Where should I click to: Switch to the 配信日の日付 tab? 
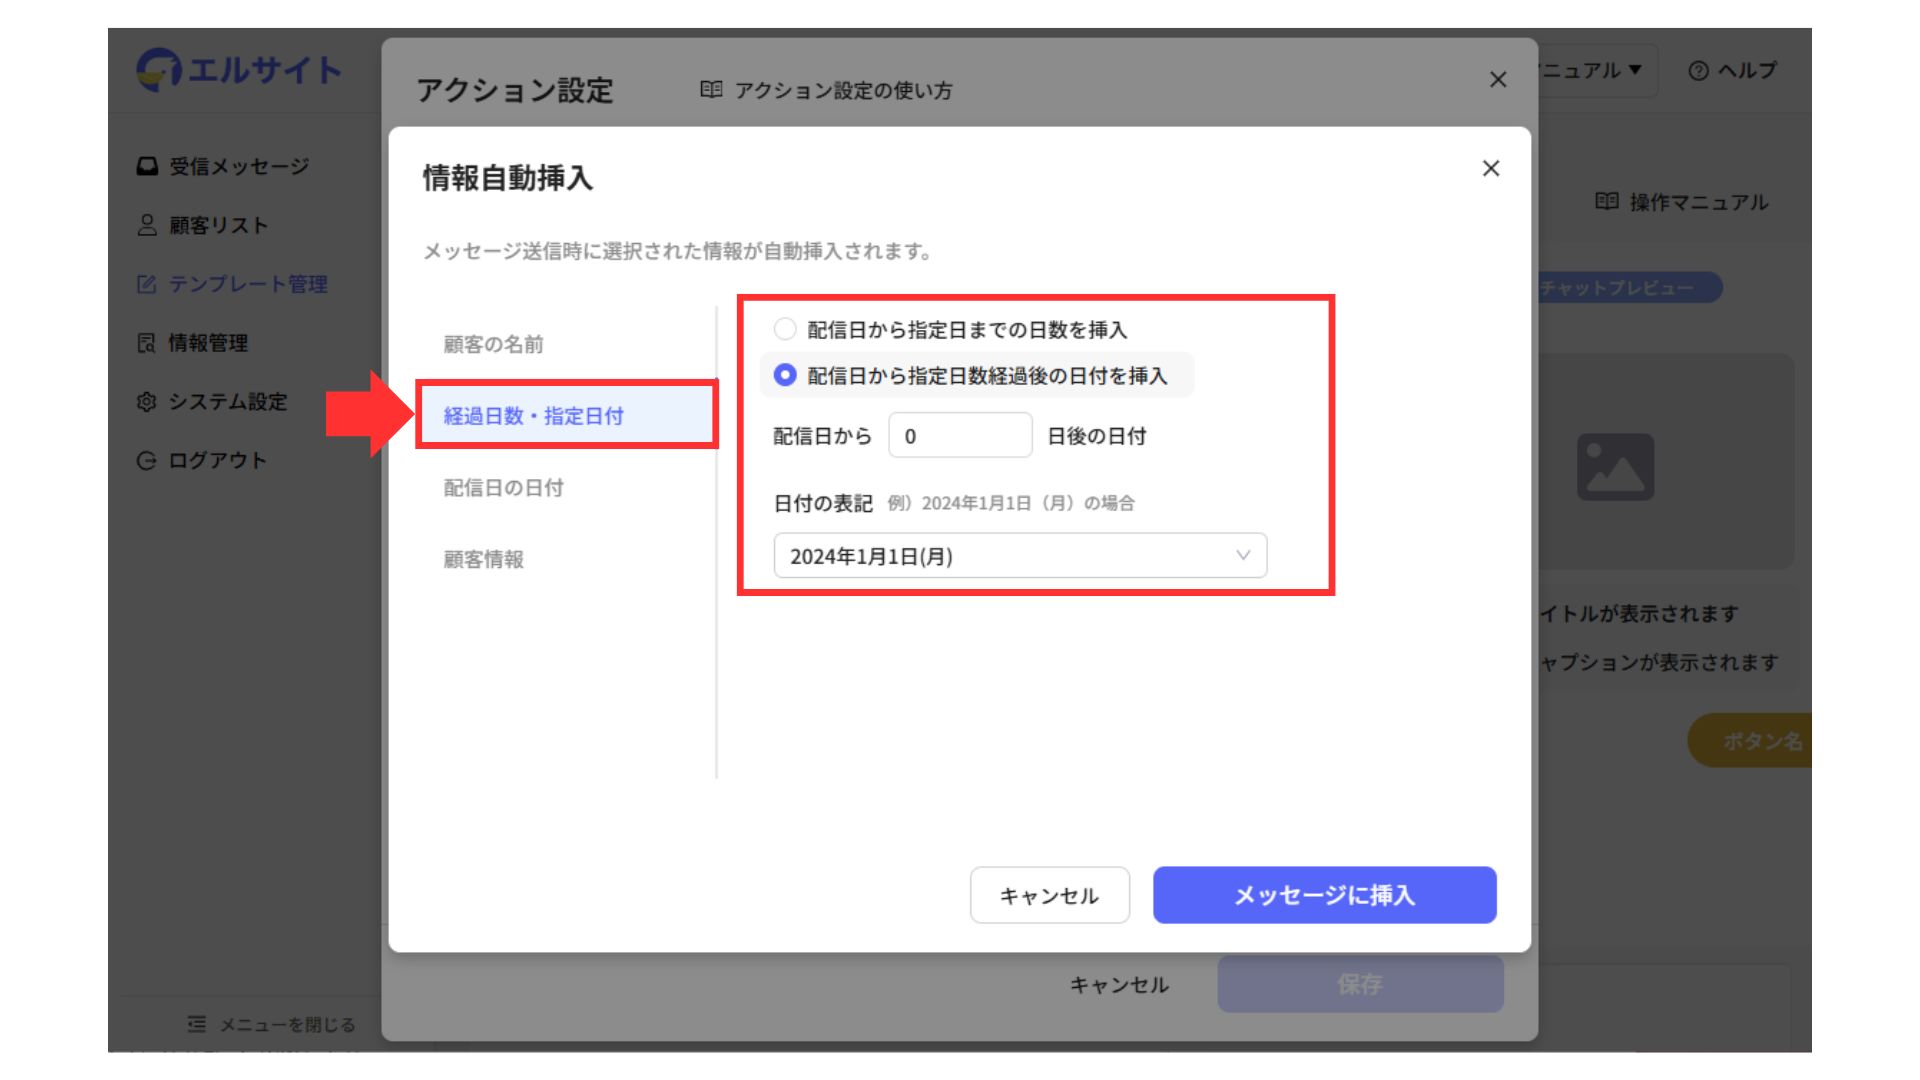503,488
